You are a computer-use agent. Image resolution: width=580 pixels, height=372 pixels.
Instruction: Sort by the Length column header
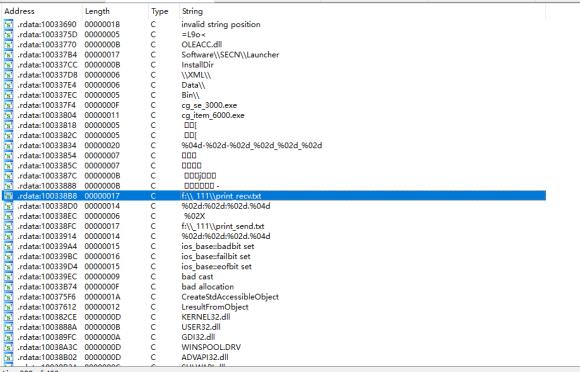[x=97, y=11]
